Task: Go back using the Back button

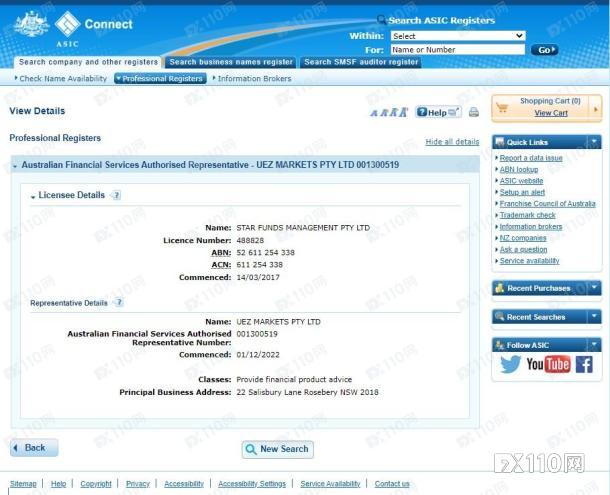Action: 34,448
